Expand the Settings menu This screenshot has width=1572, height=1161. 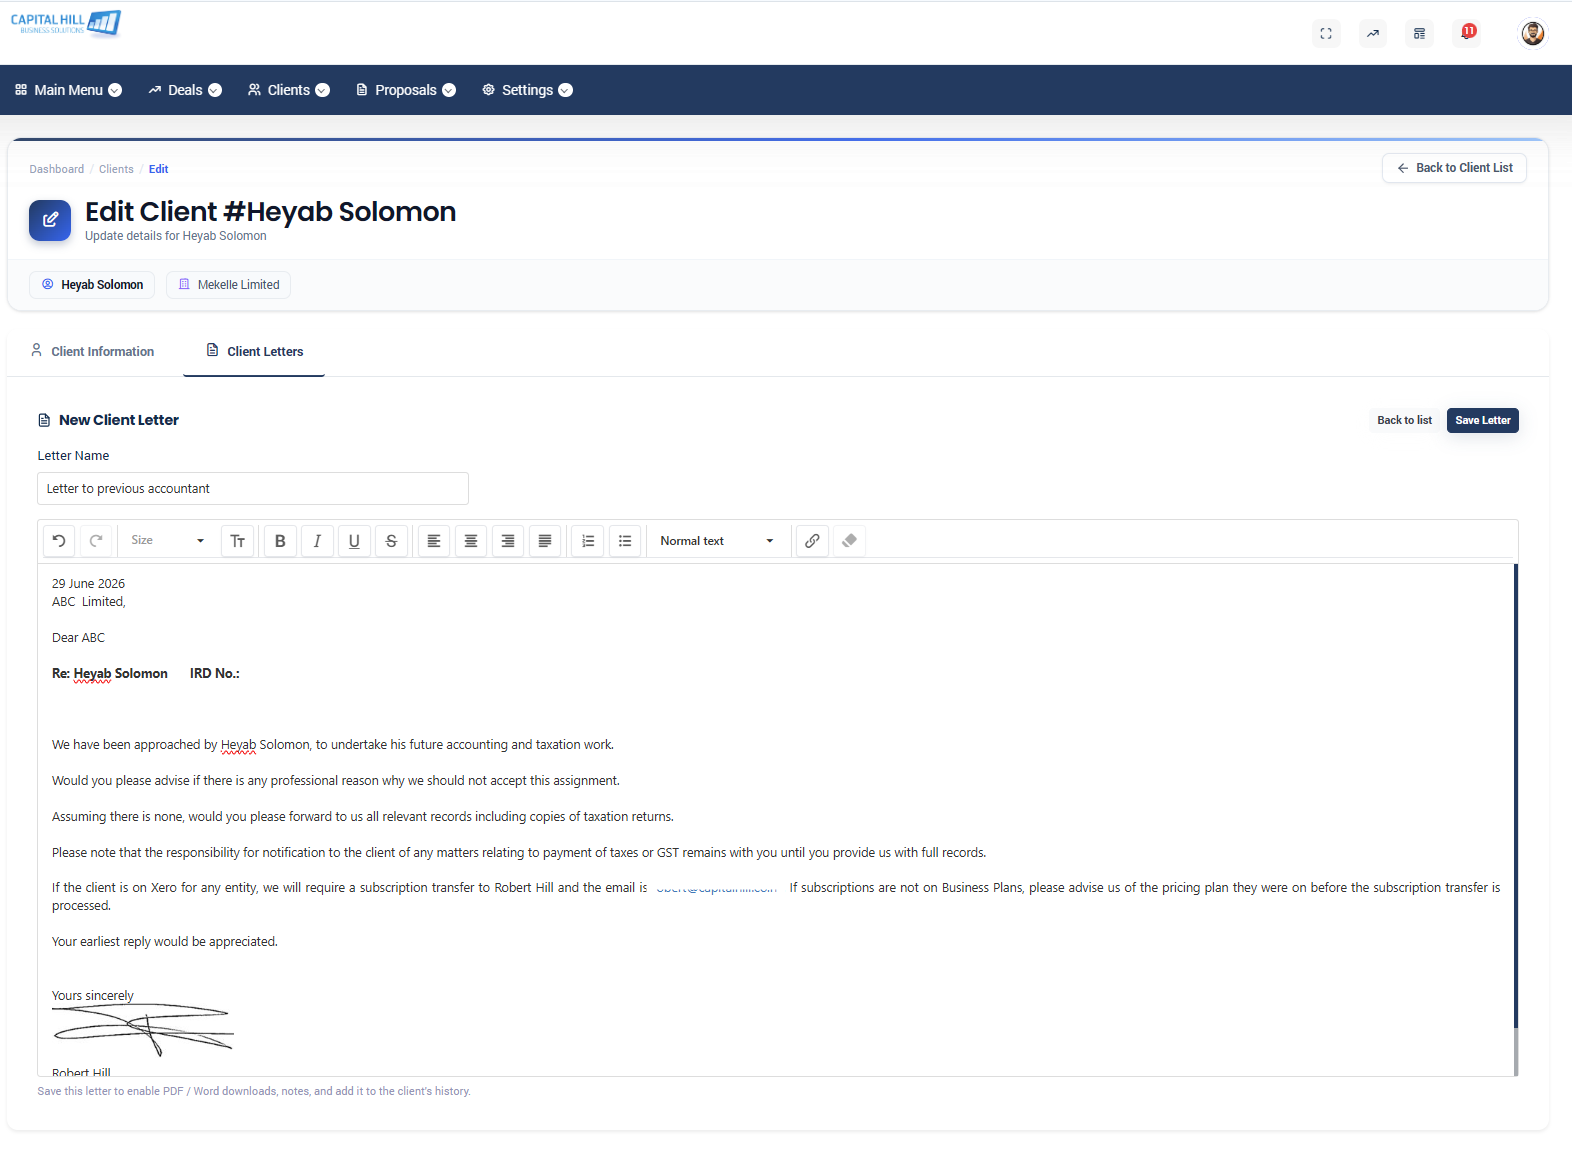[528, 90]
